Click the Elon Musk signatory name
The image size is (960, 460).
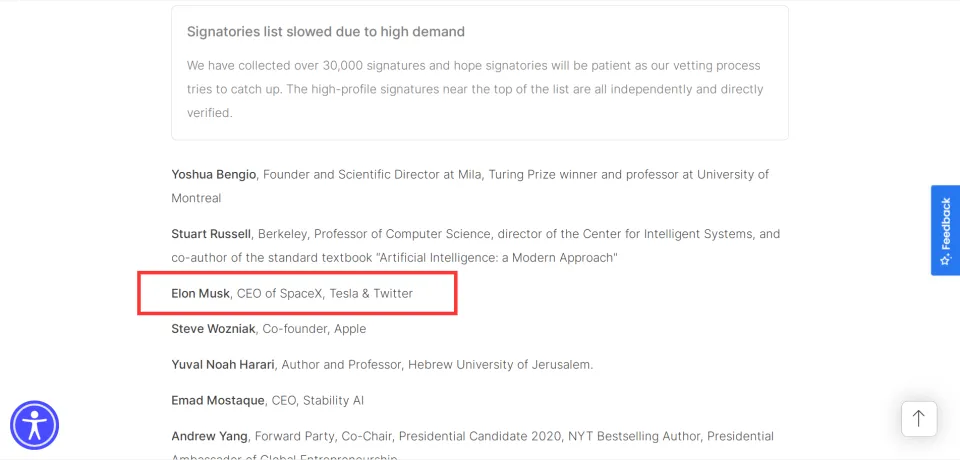201,294
